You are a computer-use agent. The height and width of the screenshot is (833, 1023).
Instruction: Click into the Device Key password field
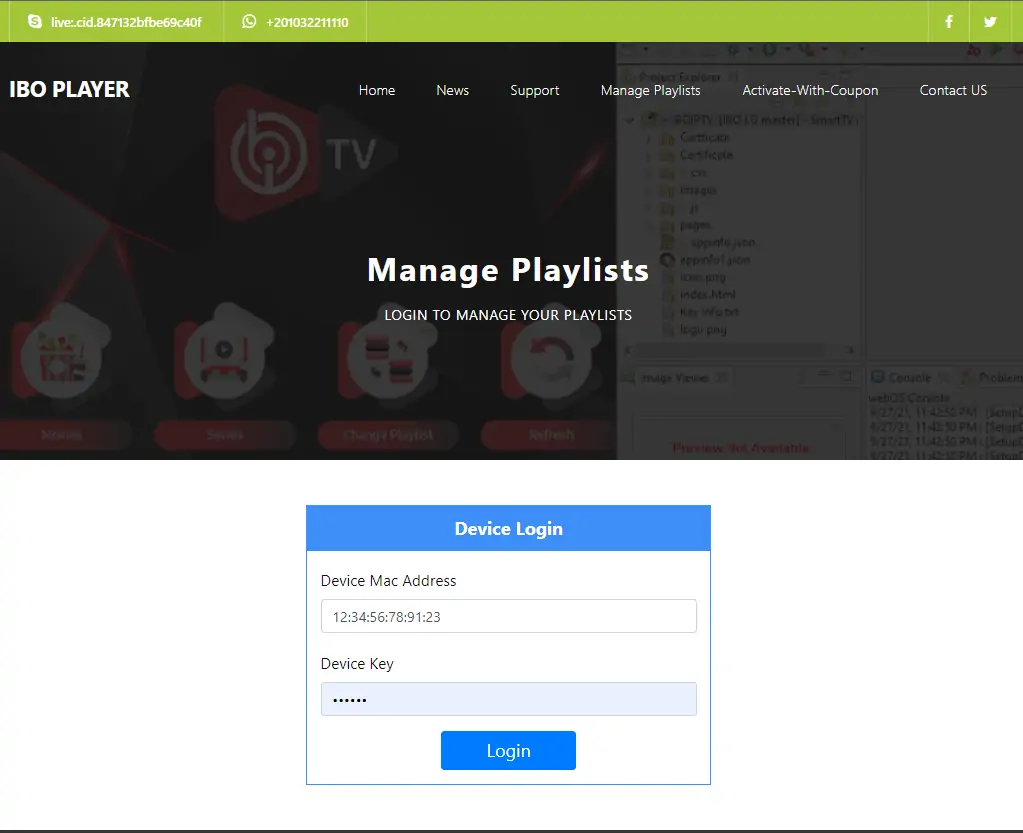(x=508, y=700)
